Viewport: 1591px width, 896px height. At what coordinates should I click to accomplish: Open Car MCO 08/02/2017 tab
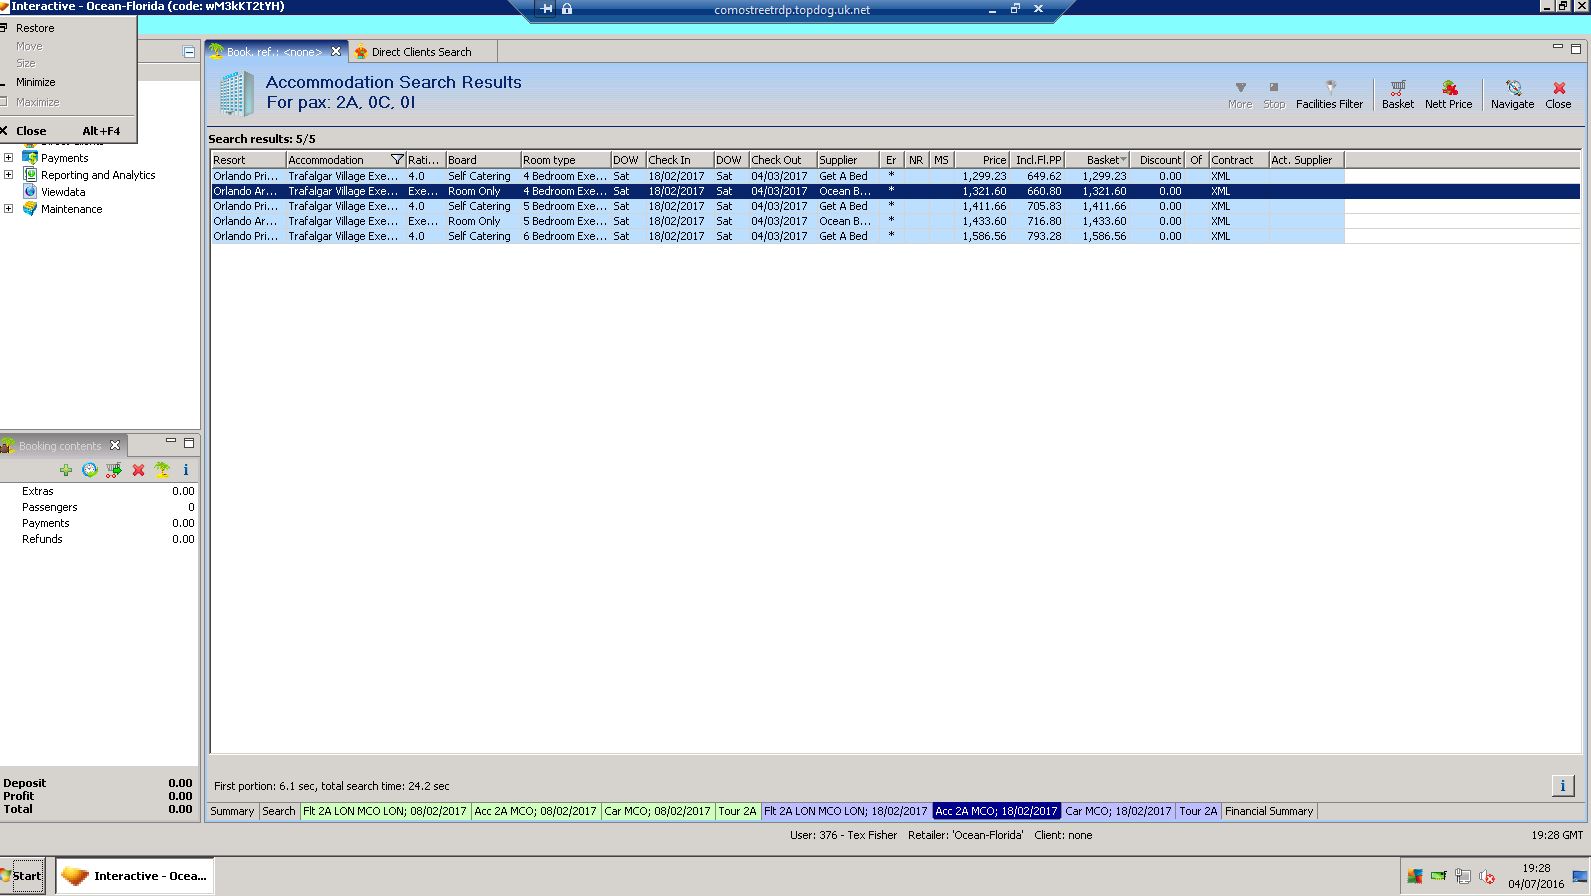click(x=657, y=811)
